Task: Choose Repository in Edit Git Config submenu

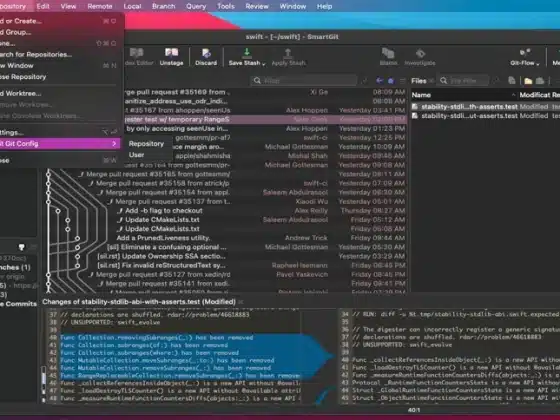Action: click(146, 144)
